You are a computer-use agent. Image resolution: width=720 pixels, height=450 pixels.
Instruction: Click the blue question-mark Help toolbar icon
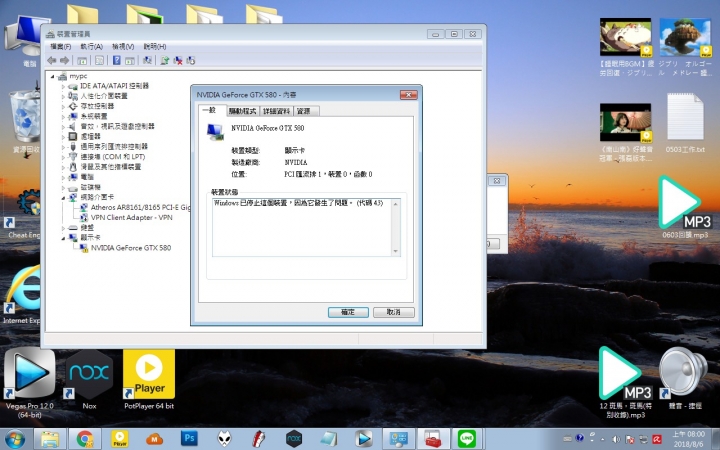[x=117, y=60]
